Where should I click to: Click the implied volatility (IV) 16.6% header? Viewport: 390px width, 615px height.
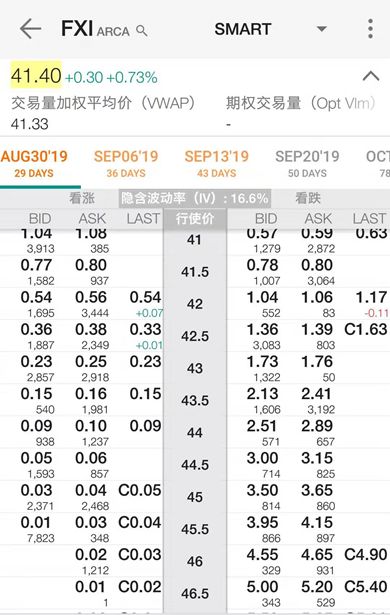coord(195,198)
